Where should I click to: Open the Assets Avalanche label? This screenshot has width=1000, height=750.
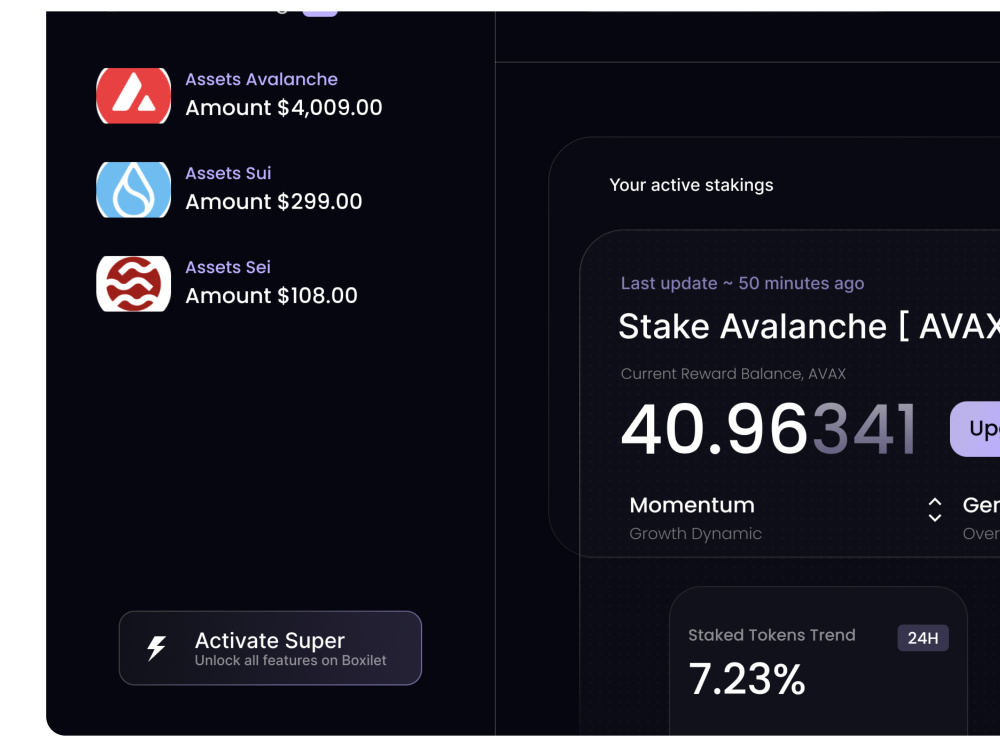[x=261, y=79]
